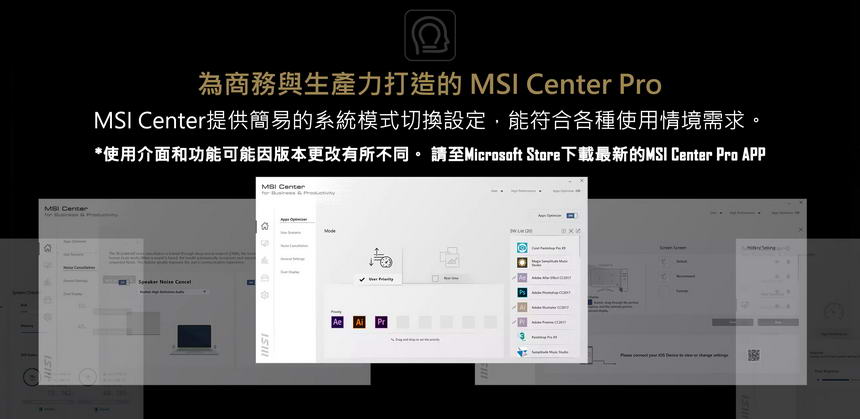Screen dimensions: 860x419
Task: Select Adobe Photoshop CC2017 list icon
Action: click(x=522, y=292)
